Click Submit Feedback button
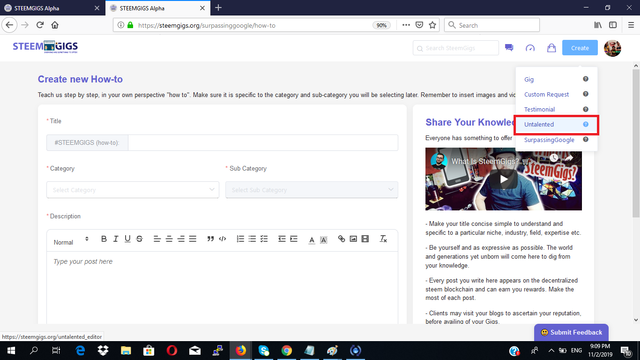This screenshot has width=640, height=360. [571, 332]
